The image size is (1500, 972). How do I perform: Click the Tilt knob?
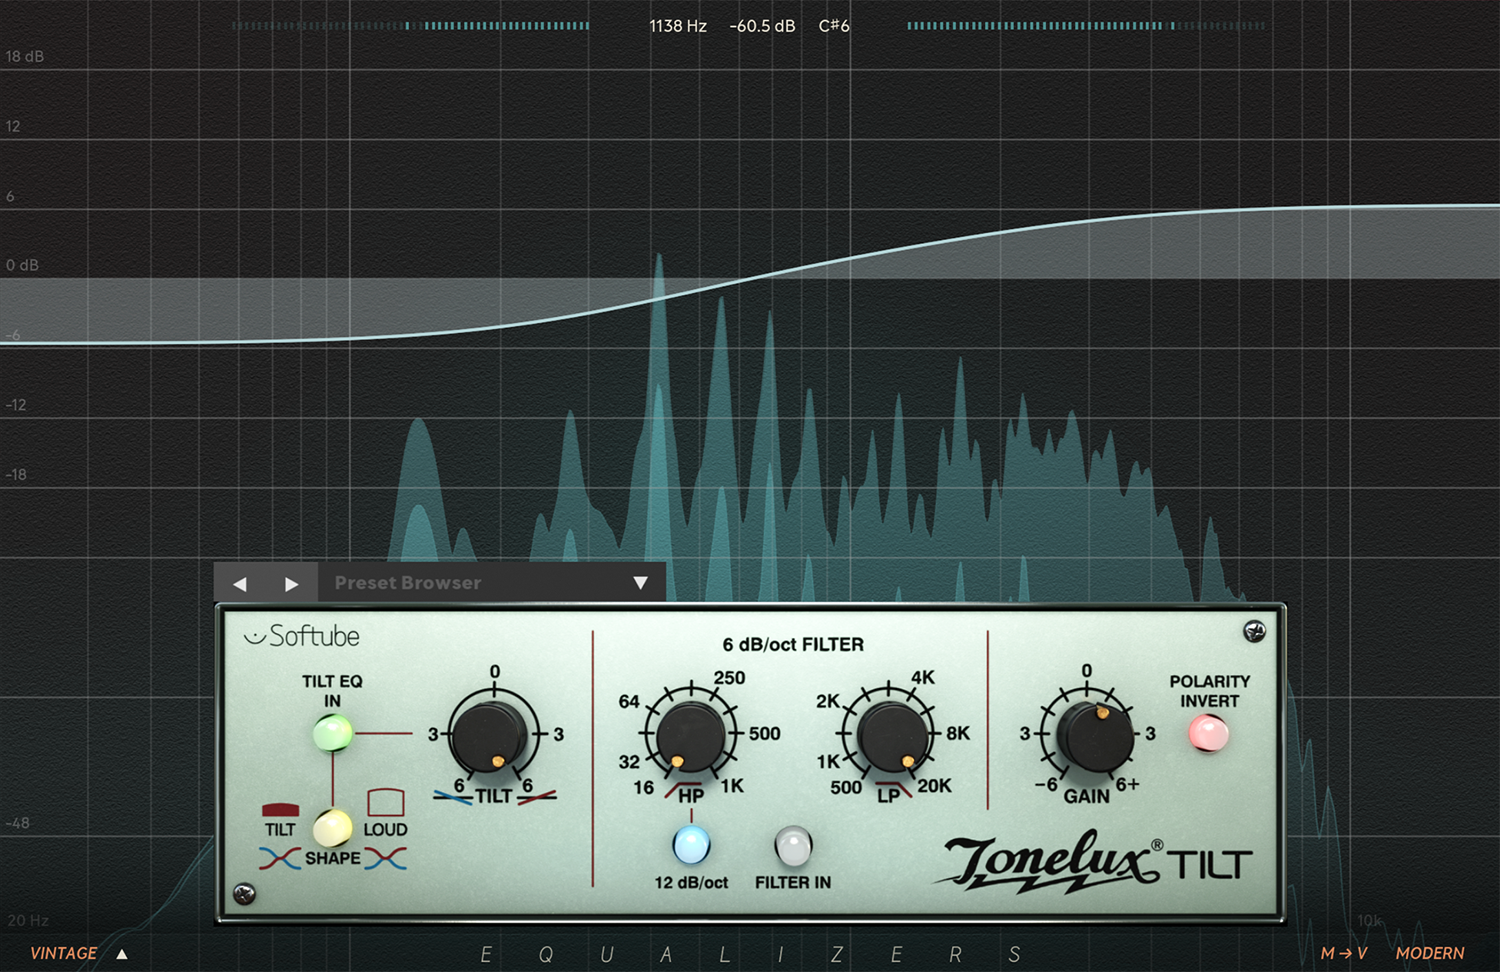(492, 734)
